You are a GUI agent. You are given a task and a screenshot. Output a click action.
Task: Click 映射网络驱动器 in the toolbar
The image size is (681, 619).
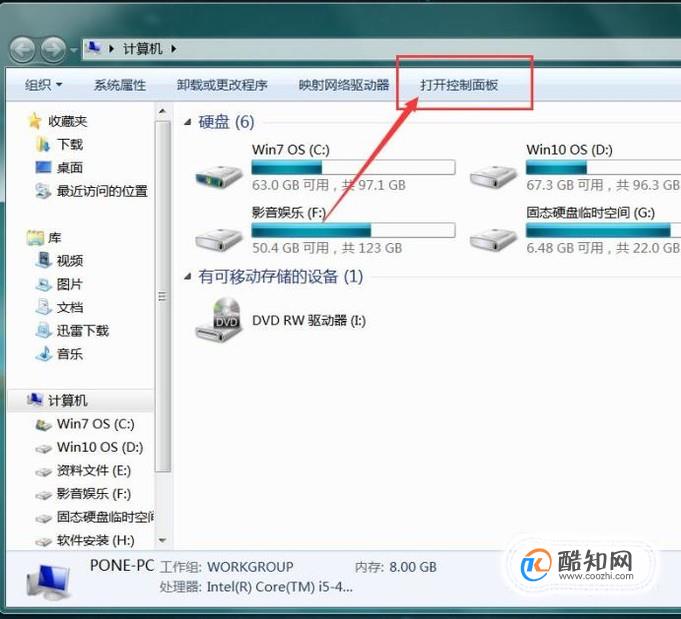coord(344,85)
